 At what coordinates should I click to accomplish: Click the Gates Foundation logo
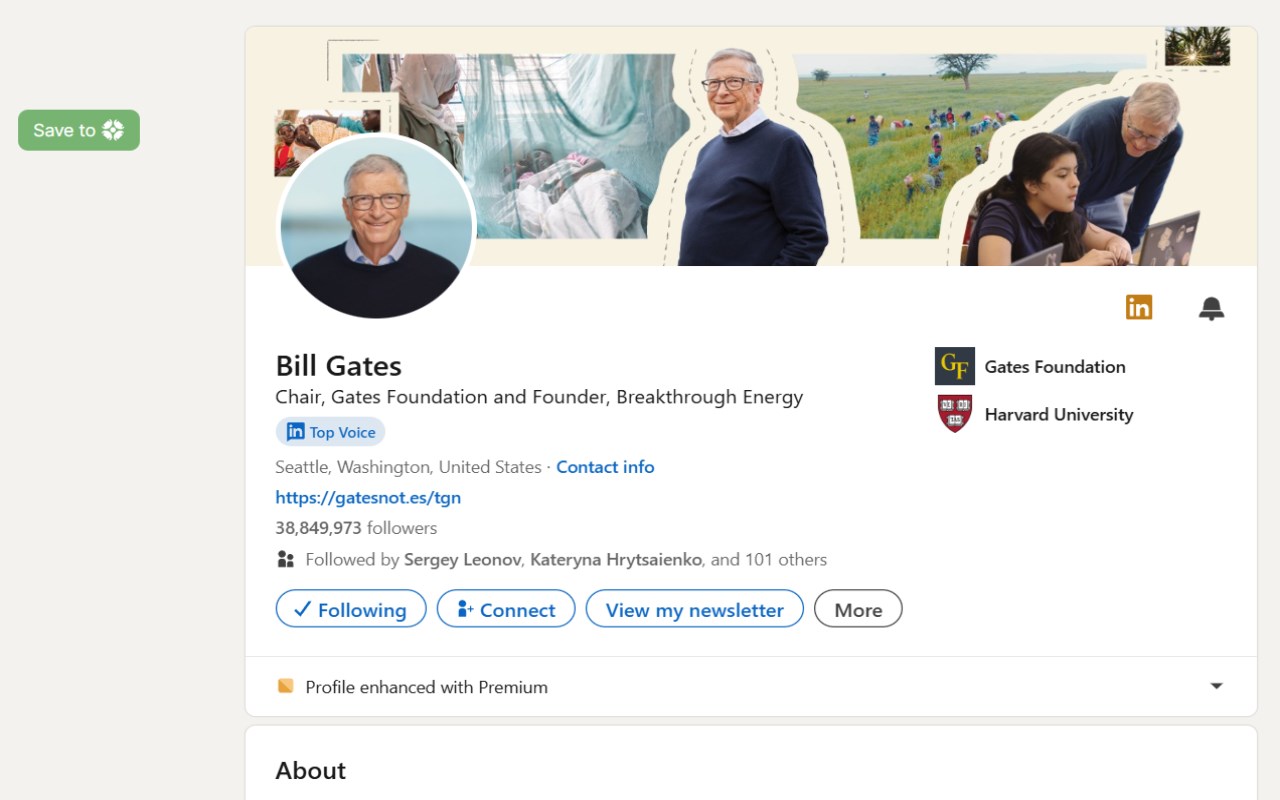click(x=954, y=367)
